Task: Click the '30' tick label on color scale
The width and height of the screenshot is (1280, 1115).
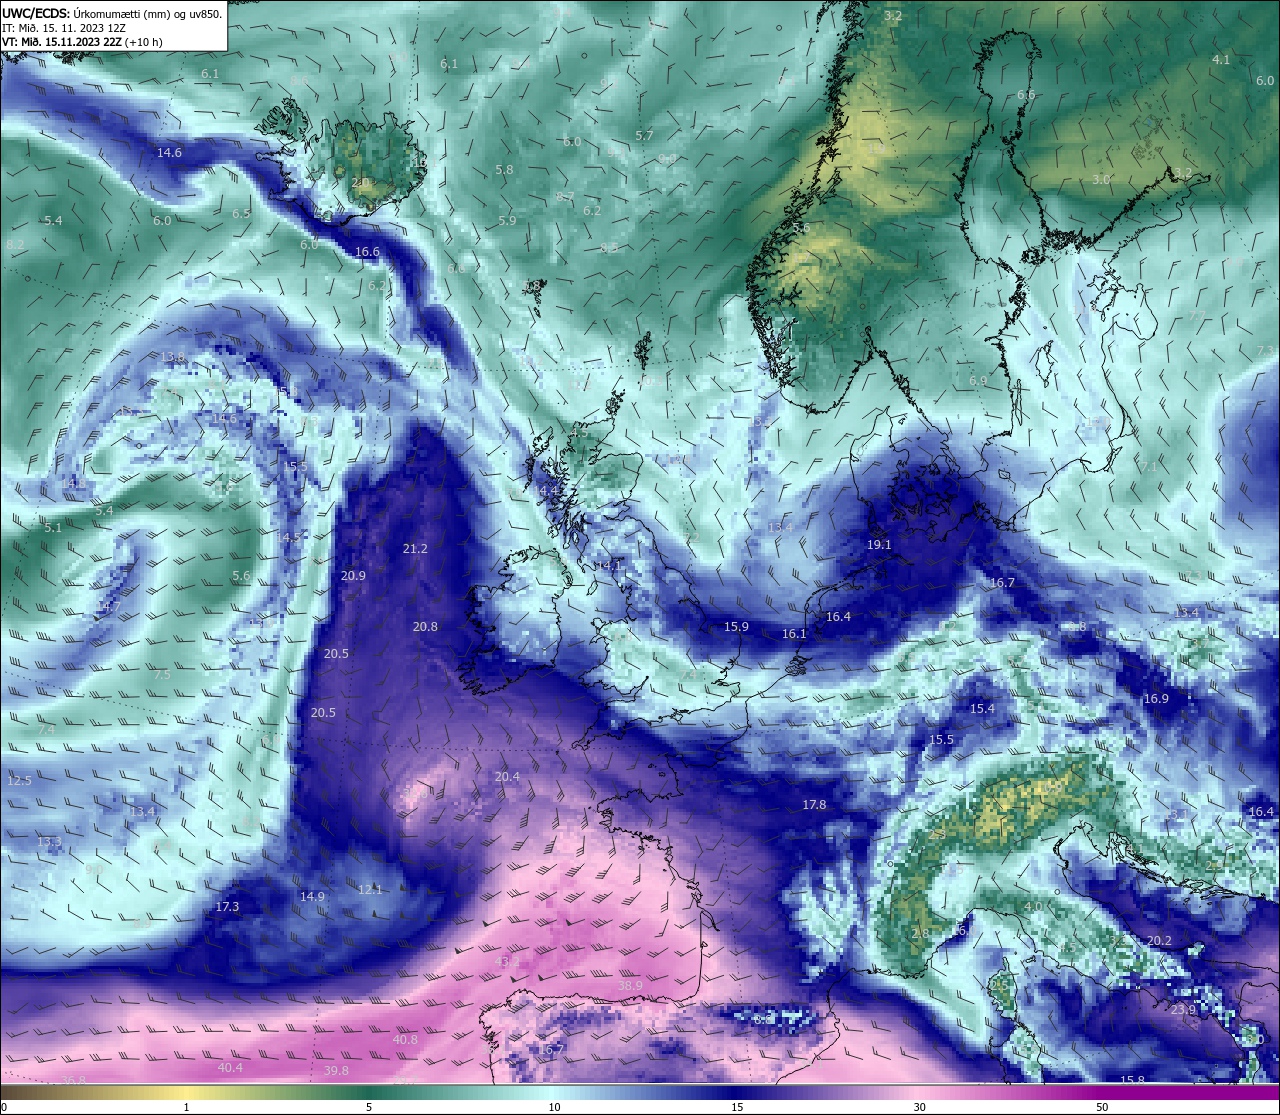Action: [919, 1107]
